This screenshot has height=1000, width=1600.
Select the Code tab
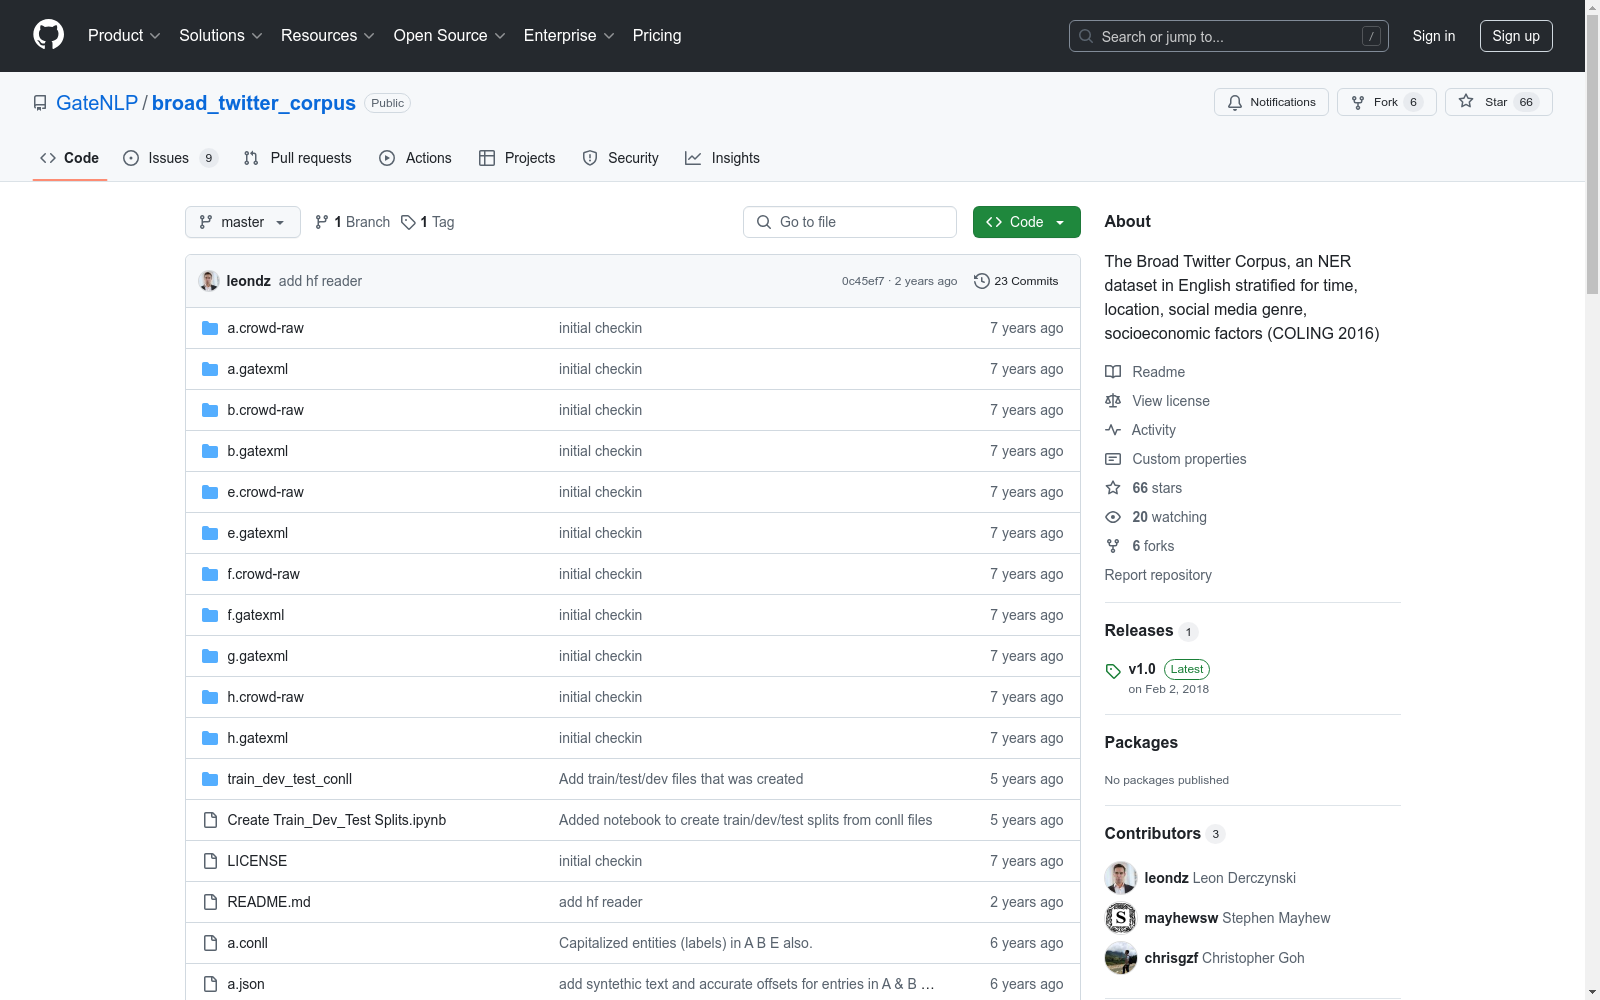(x=70, y=158)
